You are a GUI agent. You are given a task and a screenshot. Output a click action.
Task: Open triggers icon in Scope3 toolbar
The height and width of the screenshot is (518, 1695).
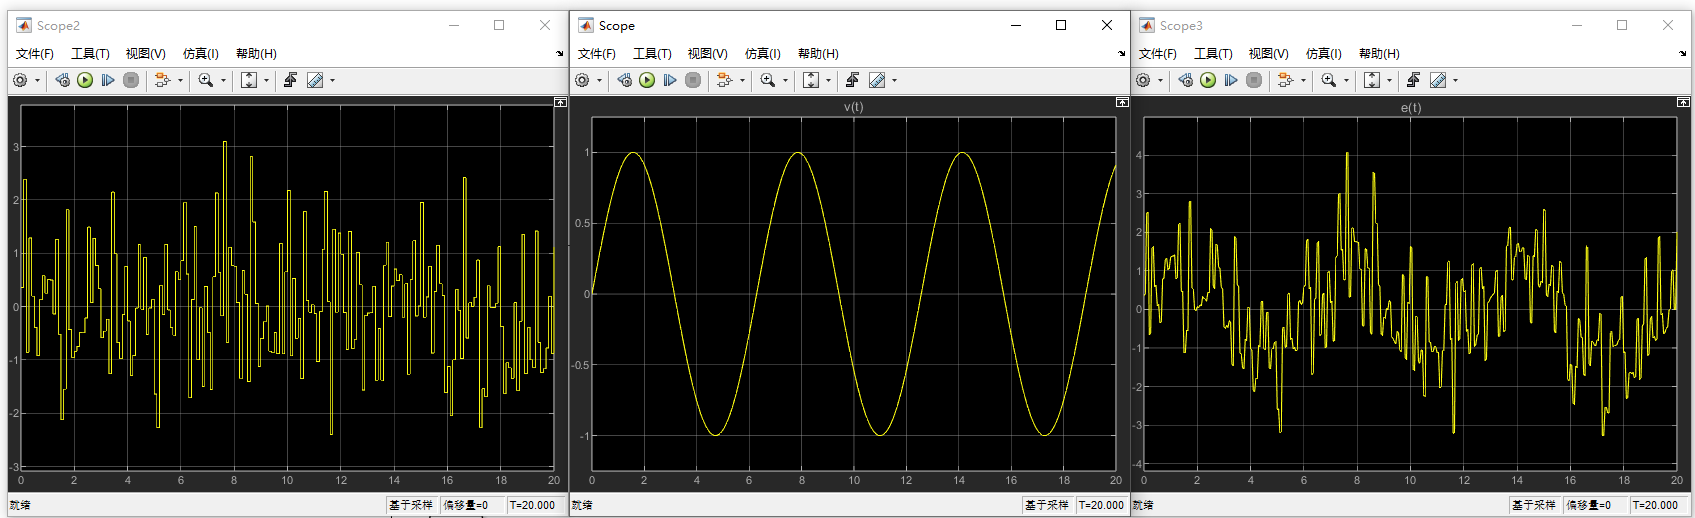1413,80
